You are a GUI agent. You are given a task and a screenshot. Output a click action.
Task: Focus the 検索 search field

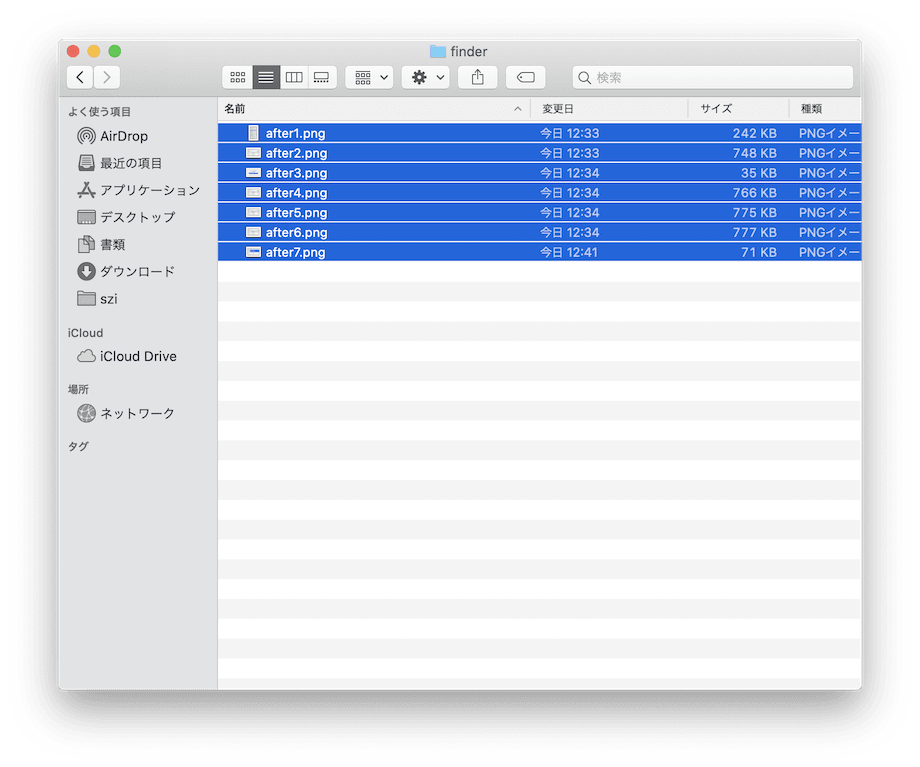[713, 77]
